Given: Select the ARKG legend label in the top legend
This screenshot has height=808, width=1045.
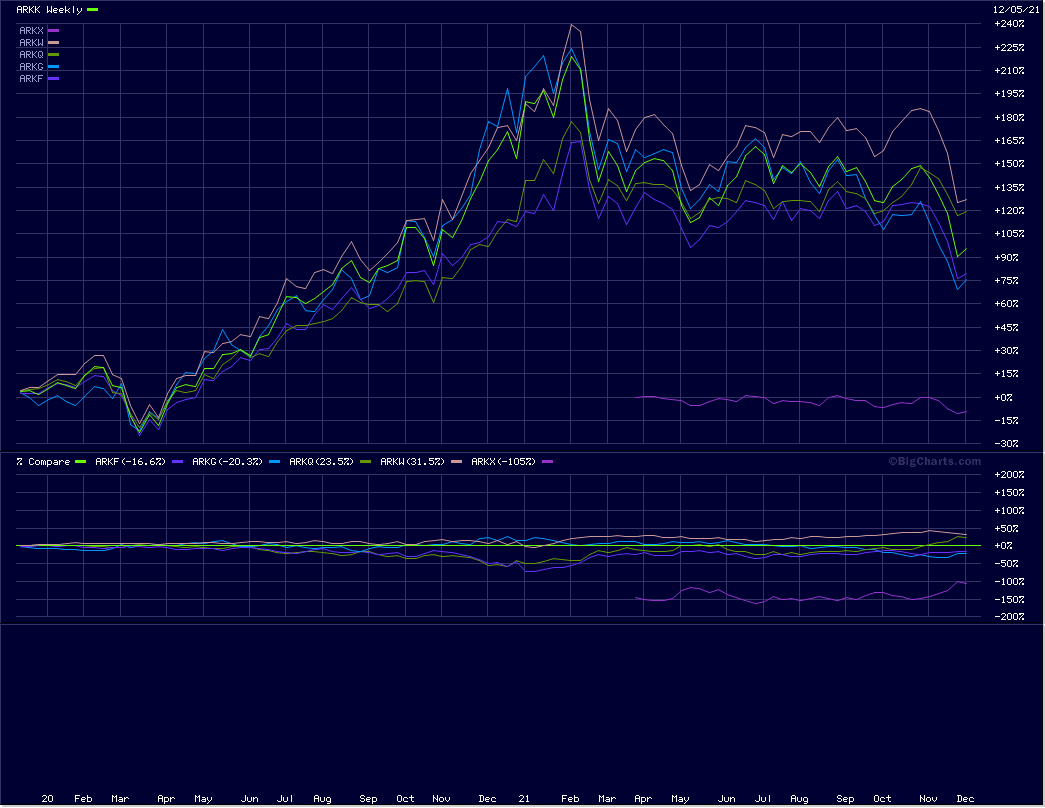Looking at the screenshot, I should [x=31, y=67].
